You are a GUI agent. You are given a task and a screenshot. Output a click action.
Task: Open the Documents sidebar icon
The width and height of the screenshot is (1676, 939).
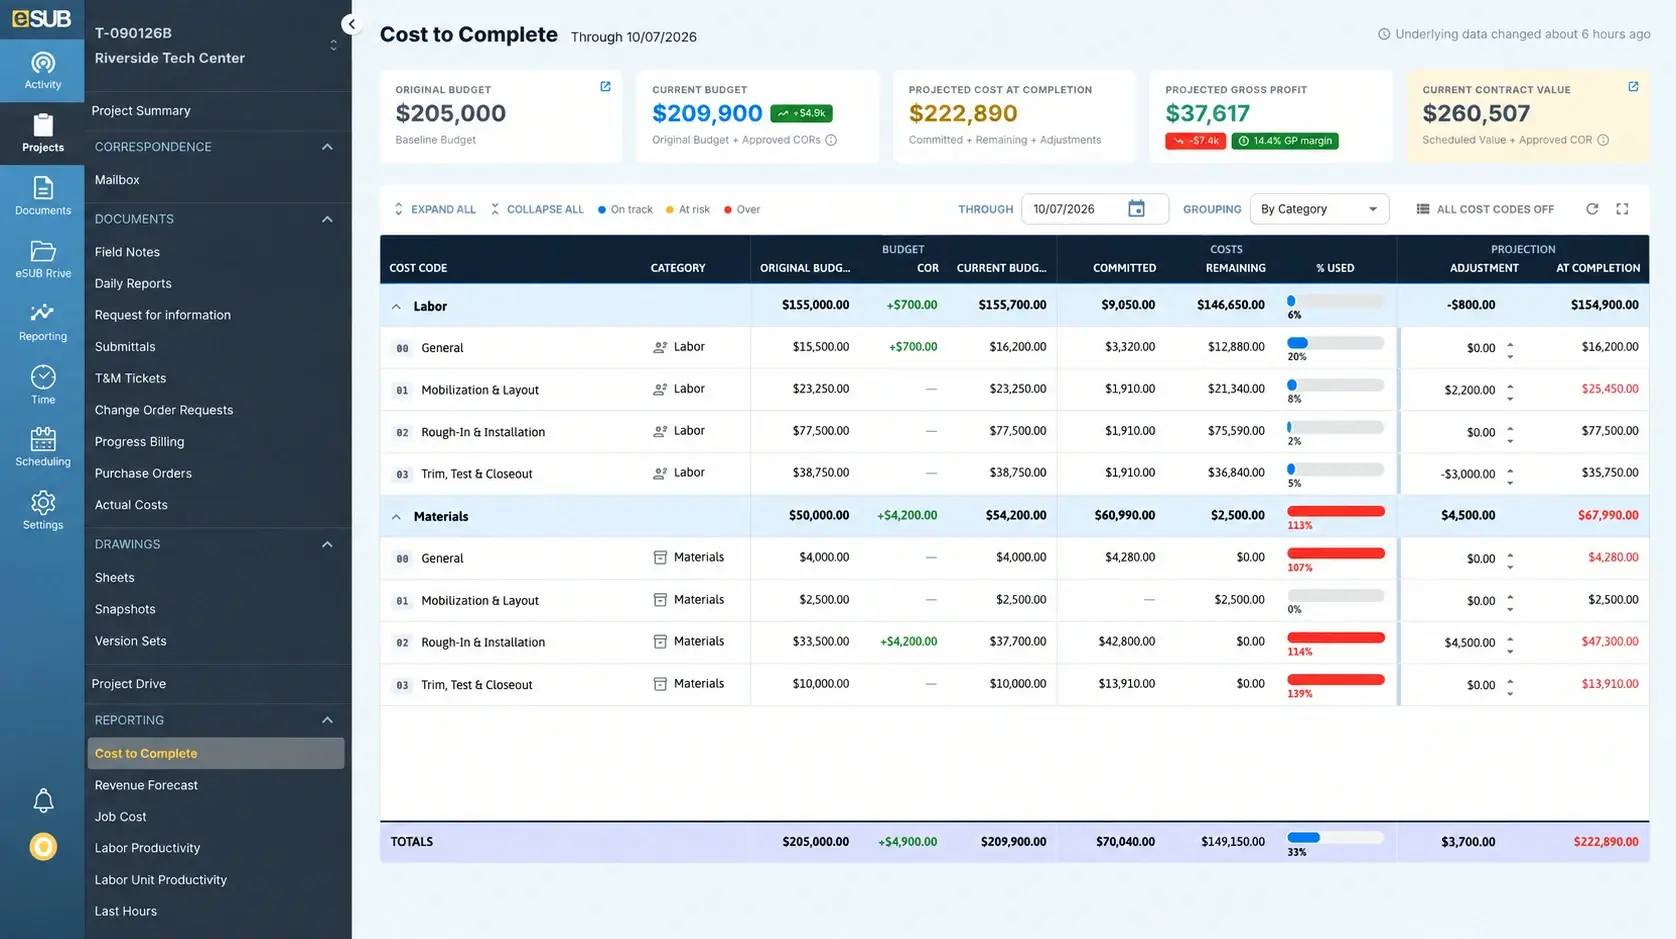click(x=42, y=196)
